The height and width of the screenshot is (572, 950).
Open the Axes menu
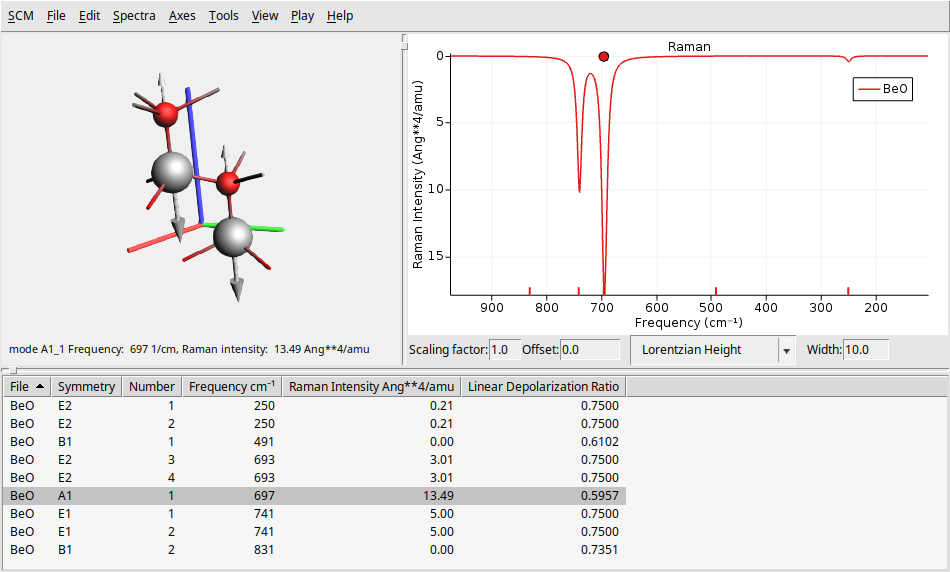click(182, 16)
